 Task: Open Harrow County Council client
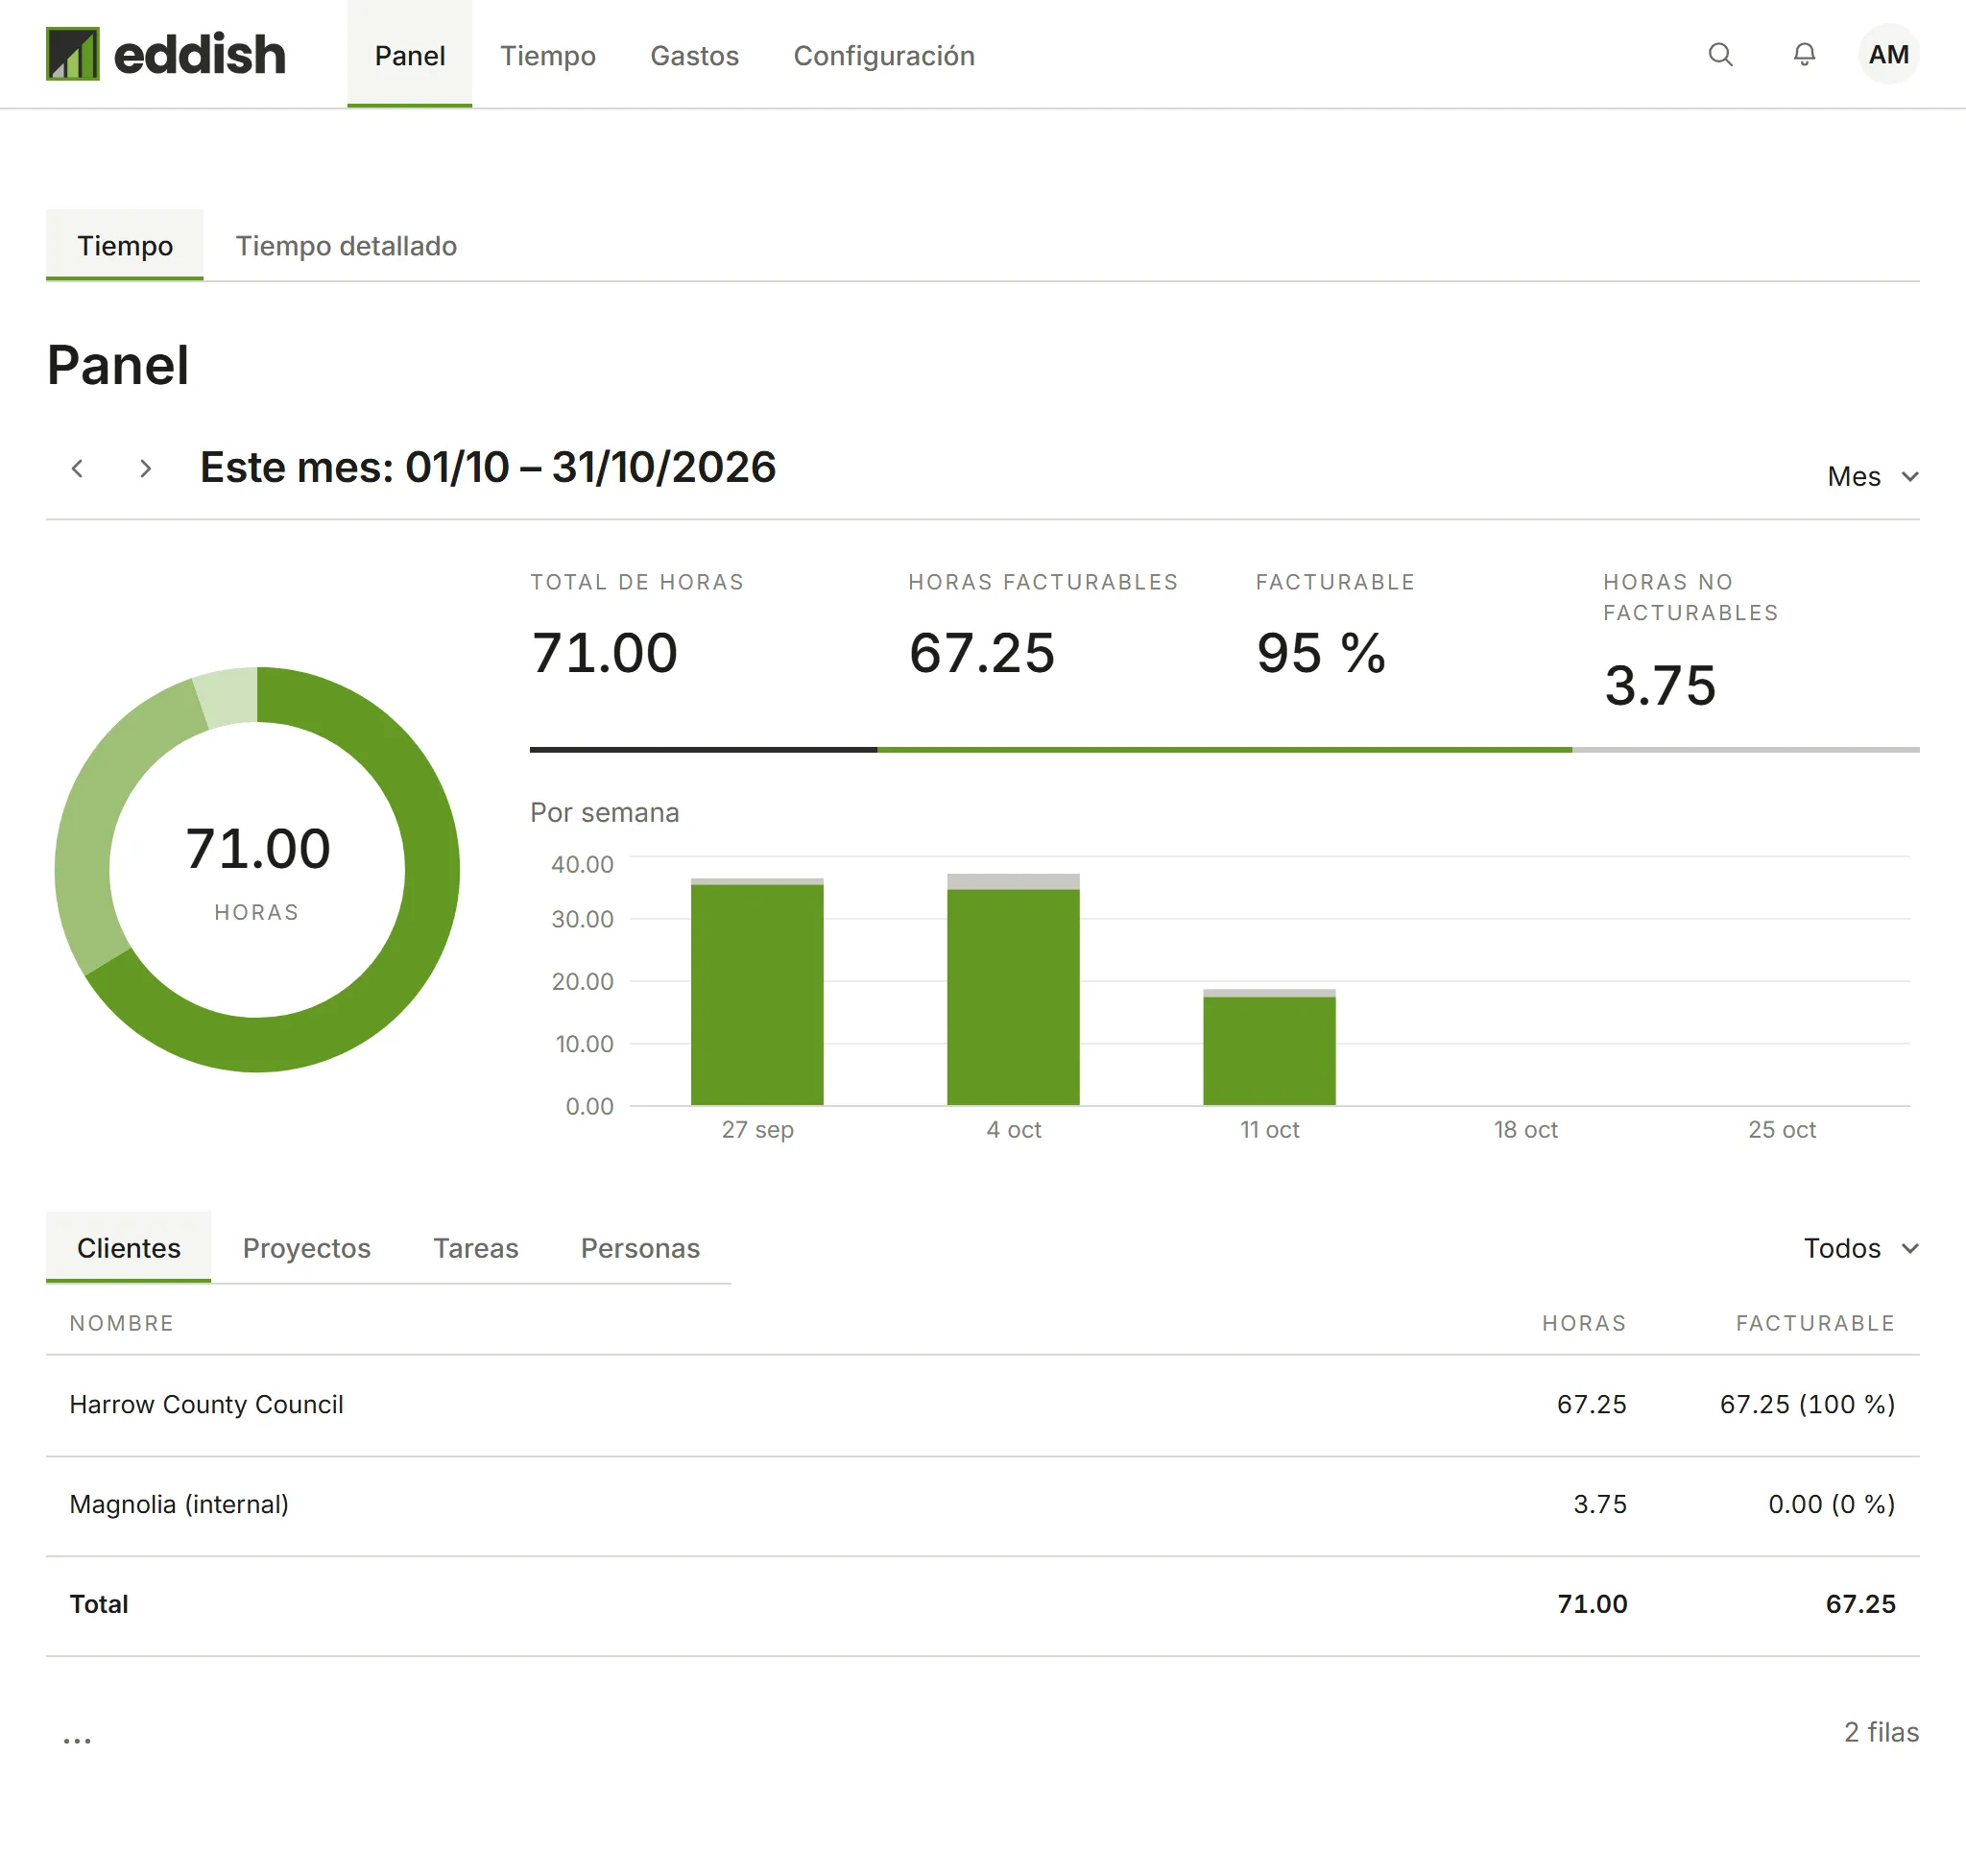coord(206,1404)
